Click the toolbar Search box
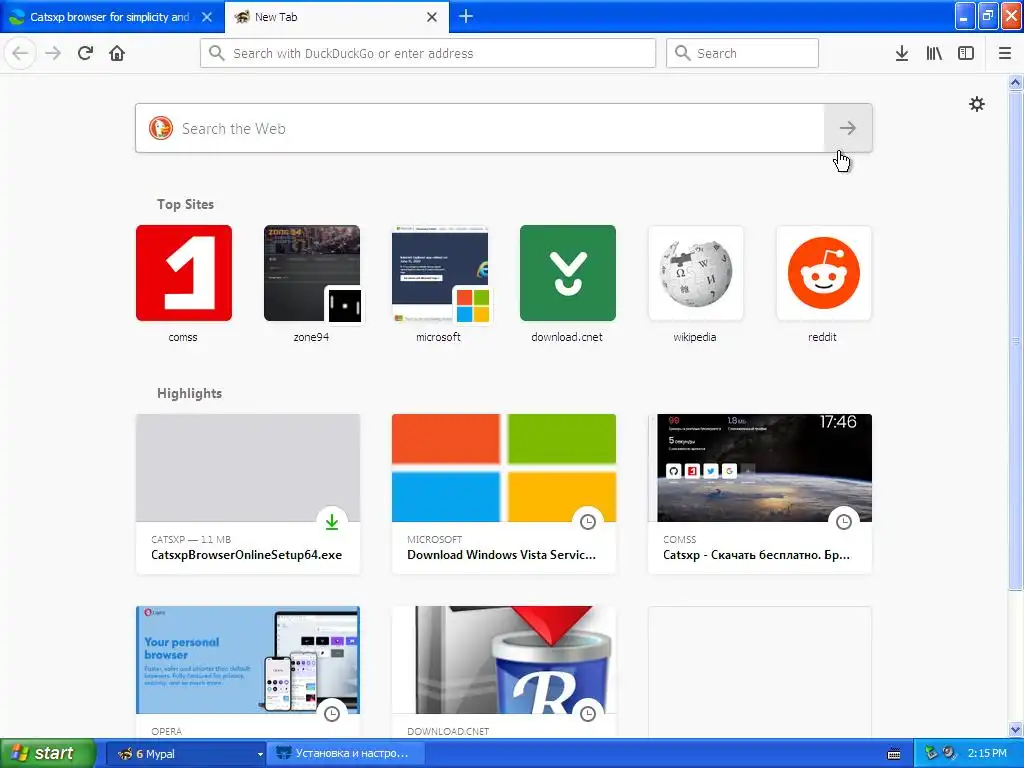1024x768 pixels. point(742,53)
